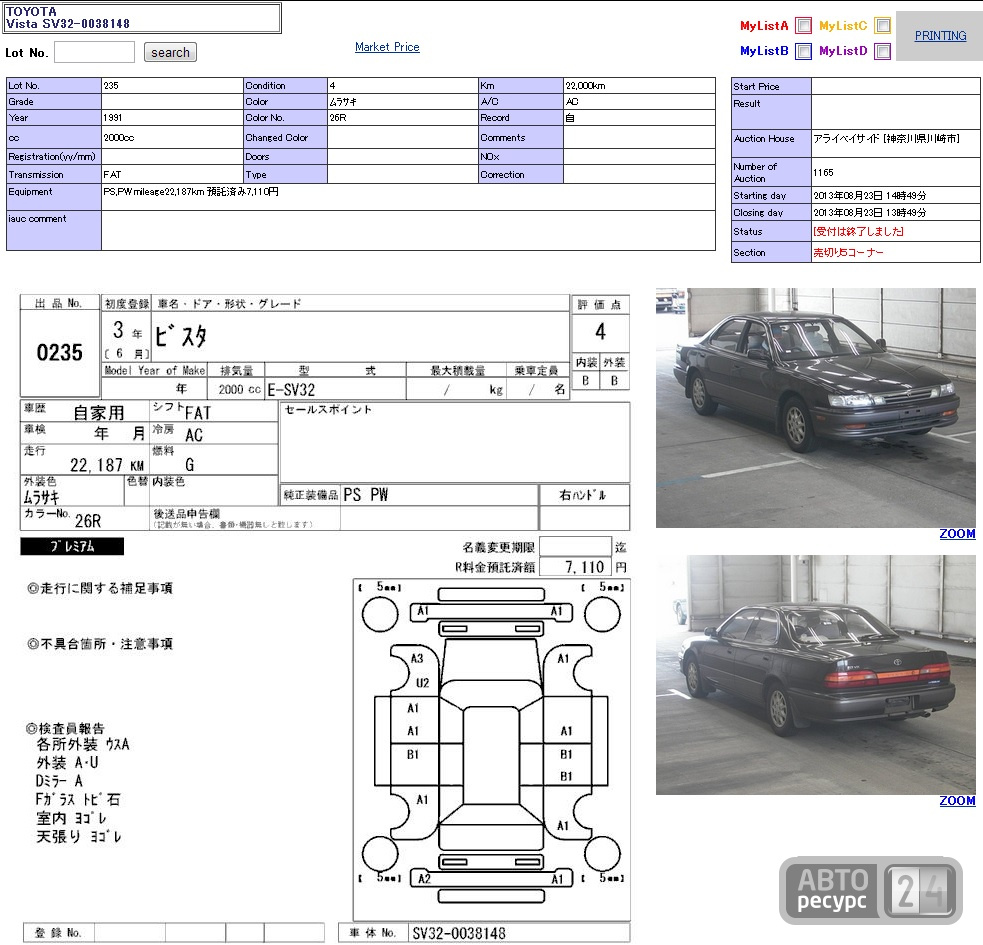Select the Transmission value FAT cell
The width and height of the screenshot is (983, 945).
[x=172, y=174]
